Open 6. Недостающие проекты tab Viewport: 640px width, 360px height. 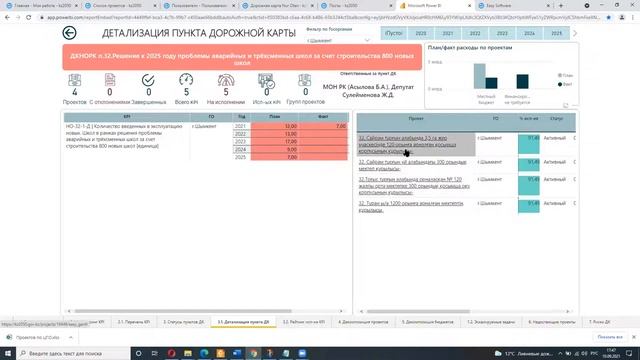click(552, 322)
